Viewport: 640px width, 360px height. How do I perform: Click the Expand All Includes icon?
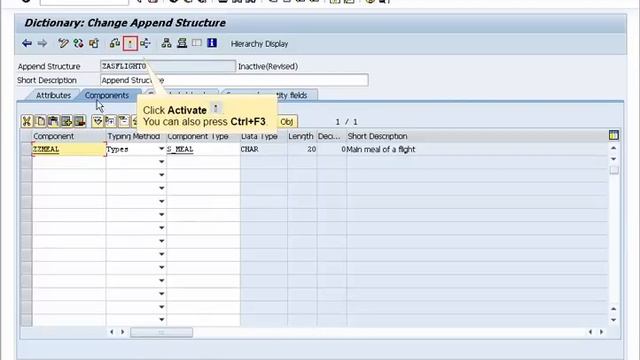(x=97, y=121)
